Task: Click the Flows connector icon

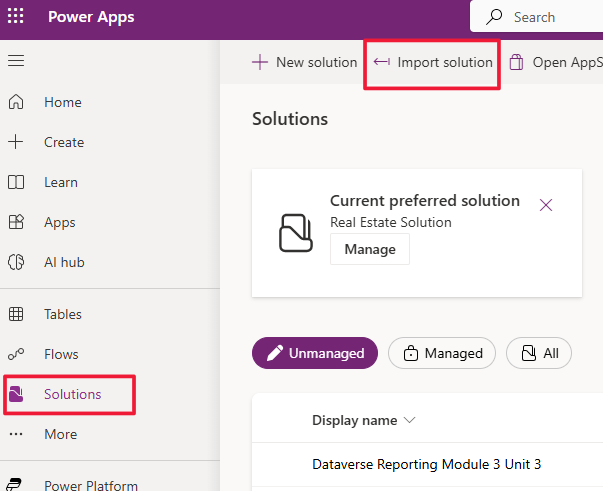Action: coord(16,354)
